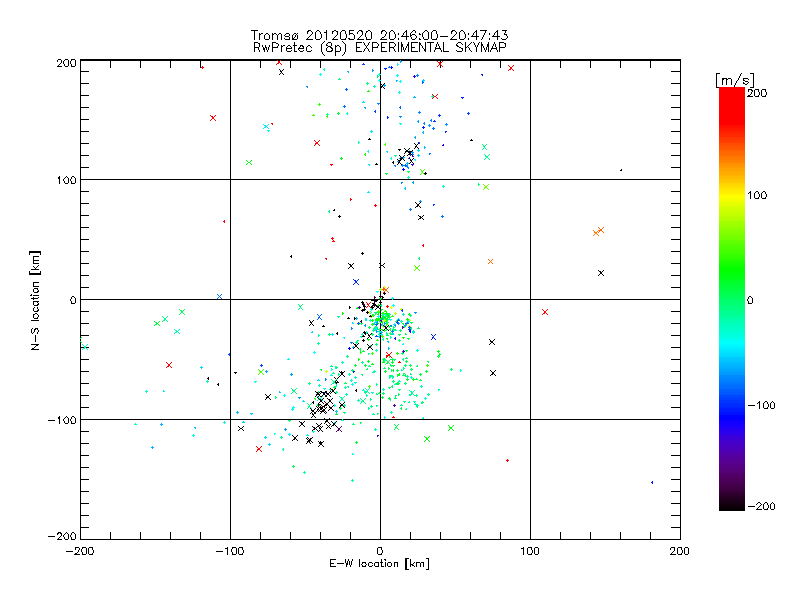
Task: Click the '-100' label beside the colorbar
Action: pyautogui.click(x=761, y=406)
